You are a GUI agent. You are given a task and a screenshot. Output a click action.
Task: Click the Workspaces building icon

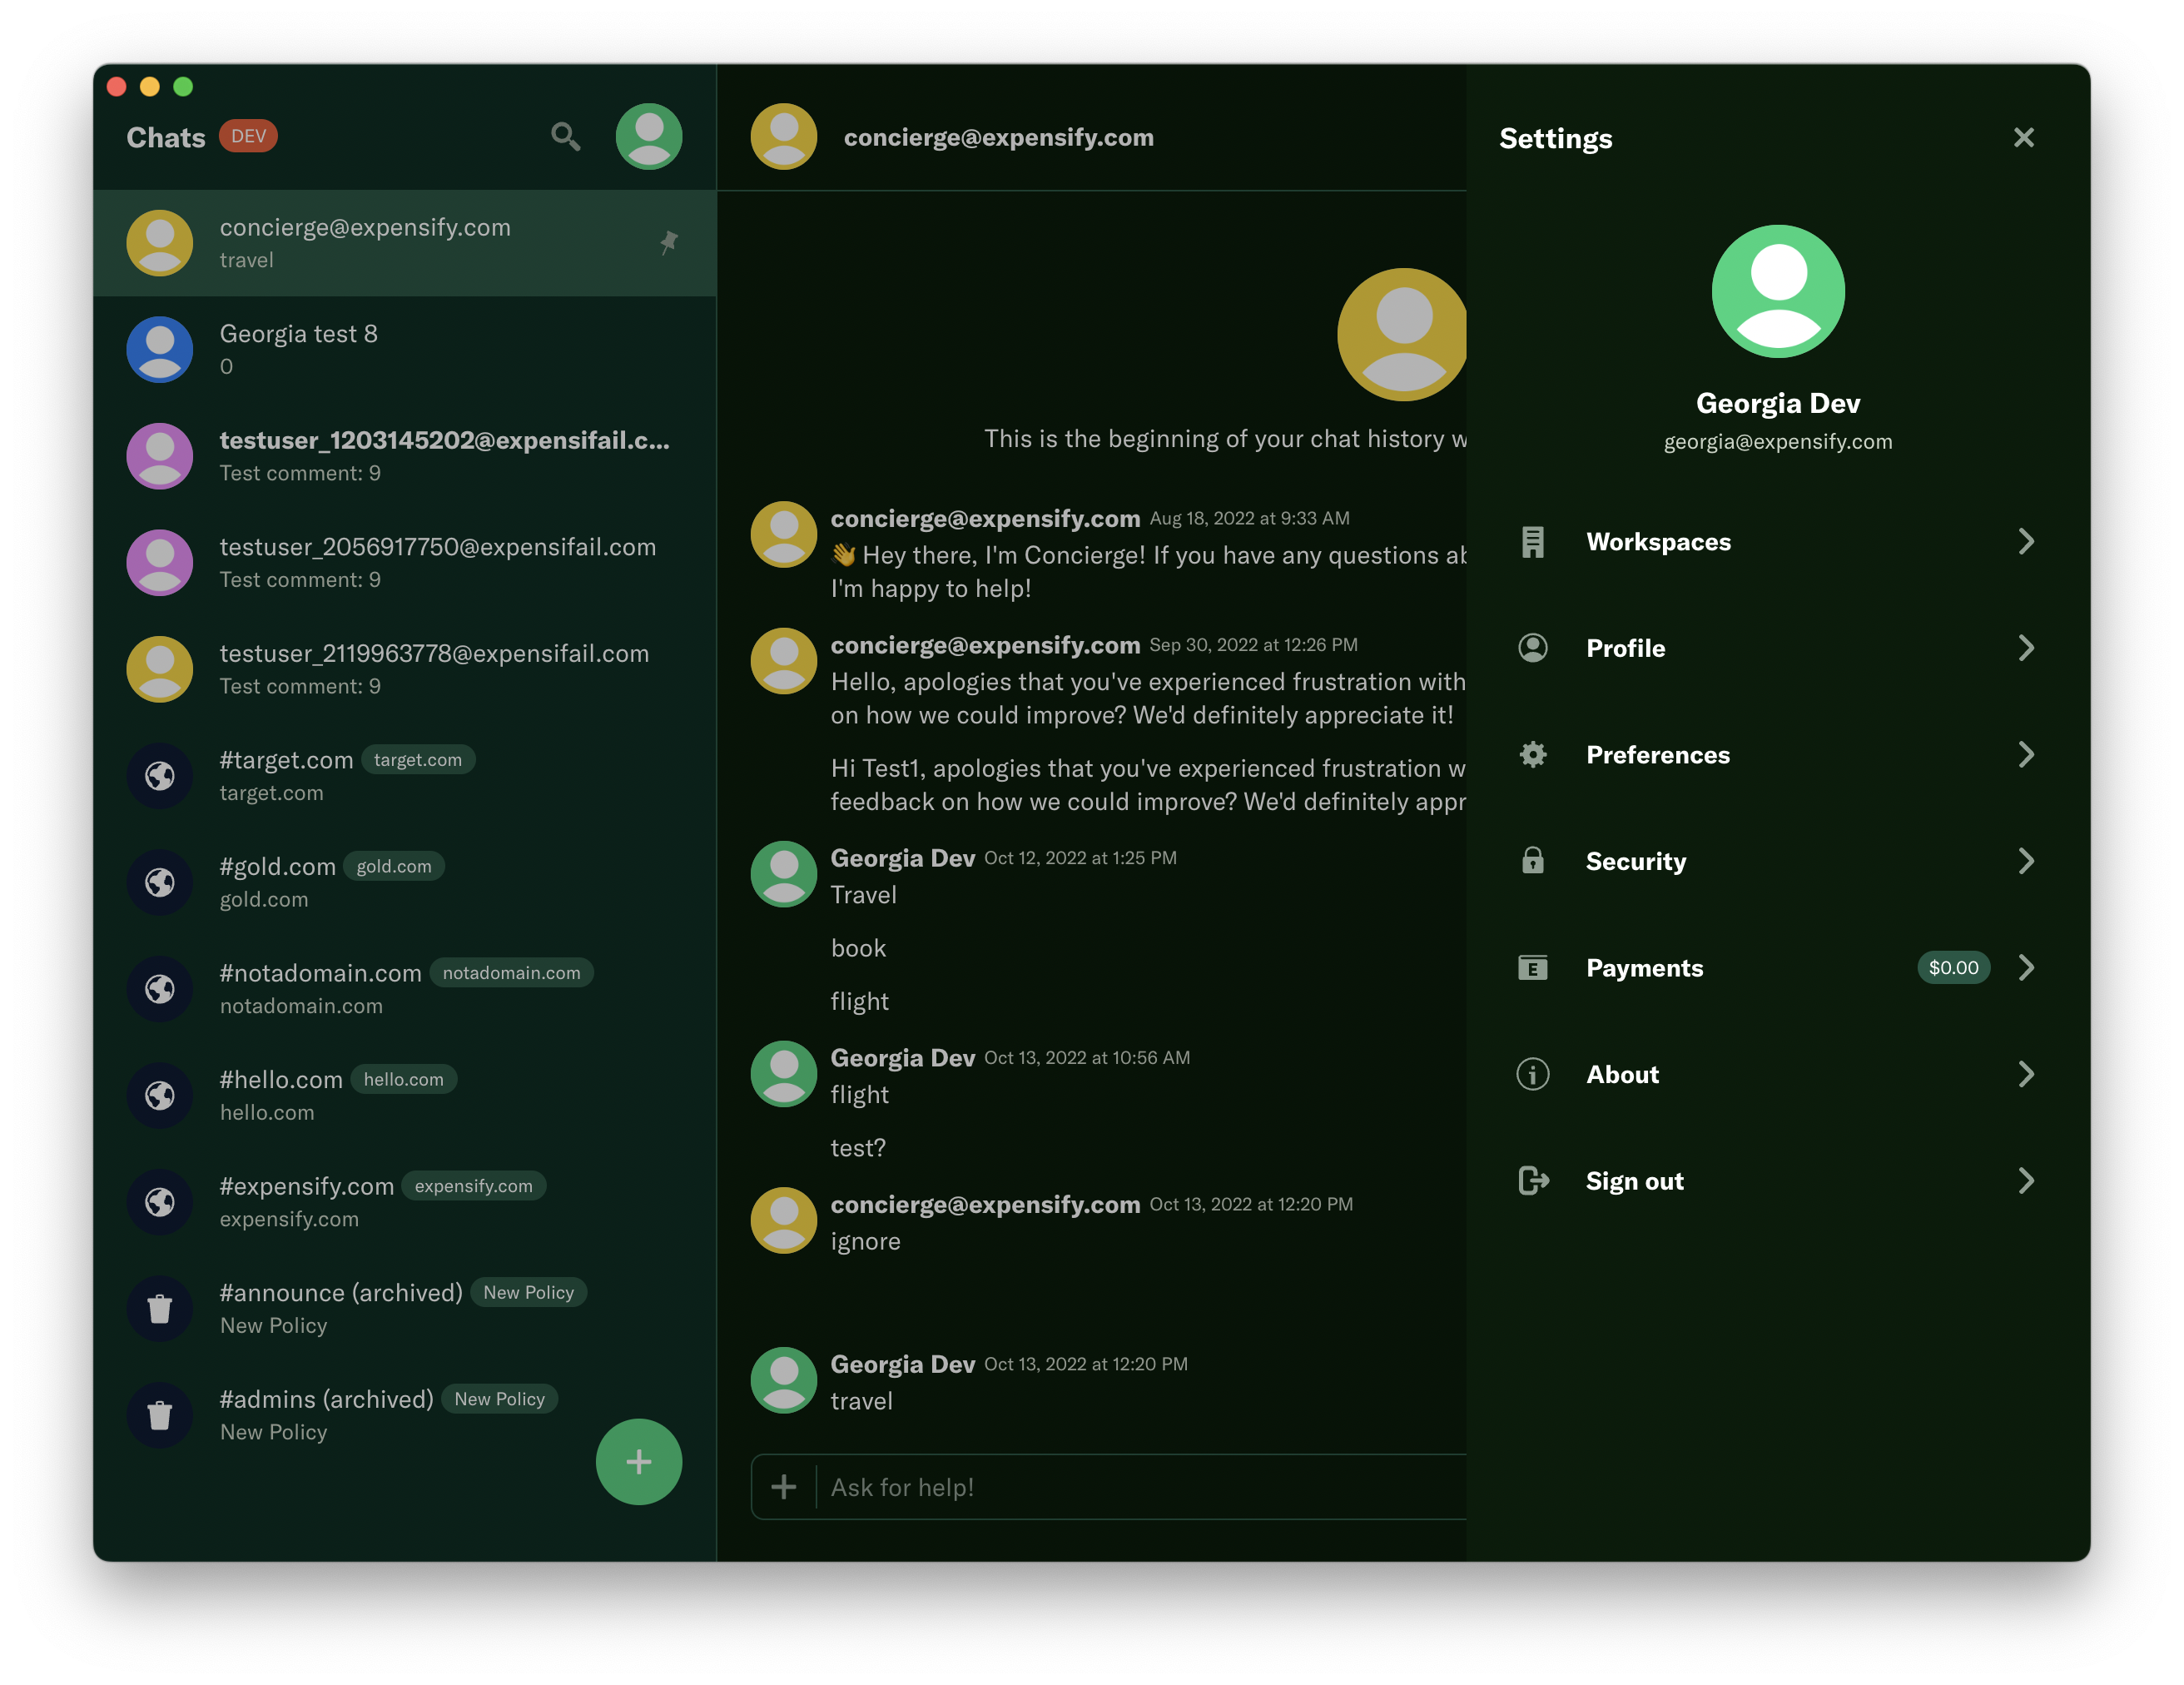pyautogui.click(x=1532, y=541)
